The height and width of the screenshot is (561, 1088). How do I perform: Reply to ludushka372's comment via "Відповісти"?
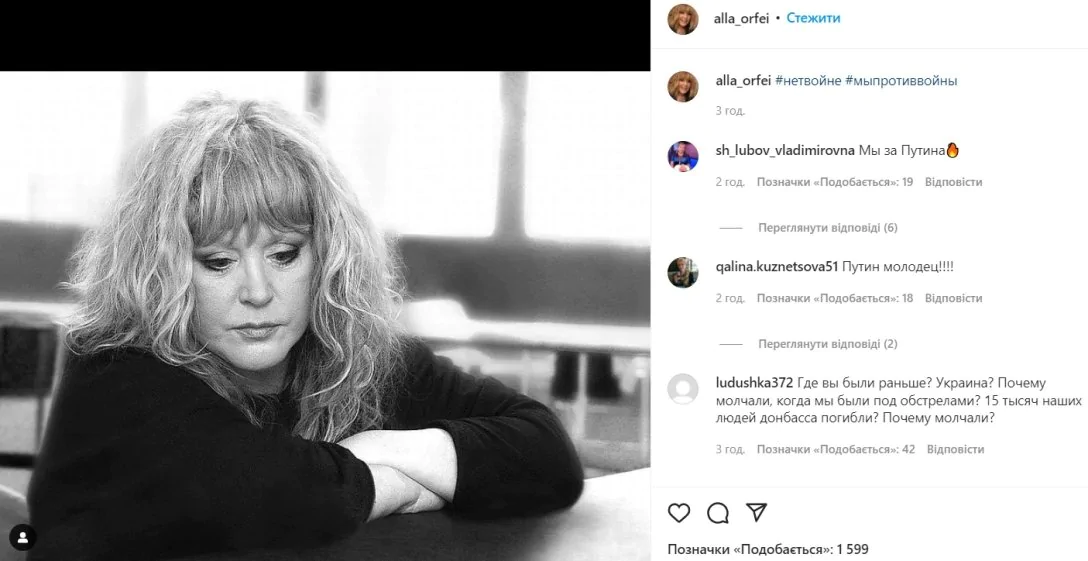click(x=955, y=450)
